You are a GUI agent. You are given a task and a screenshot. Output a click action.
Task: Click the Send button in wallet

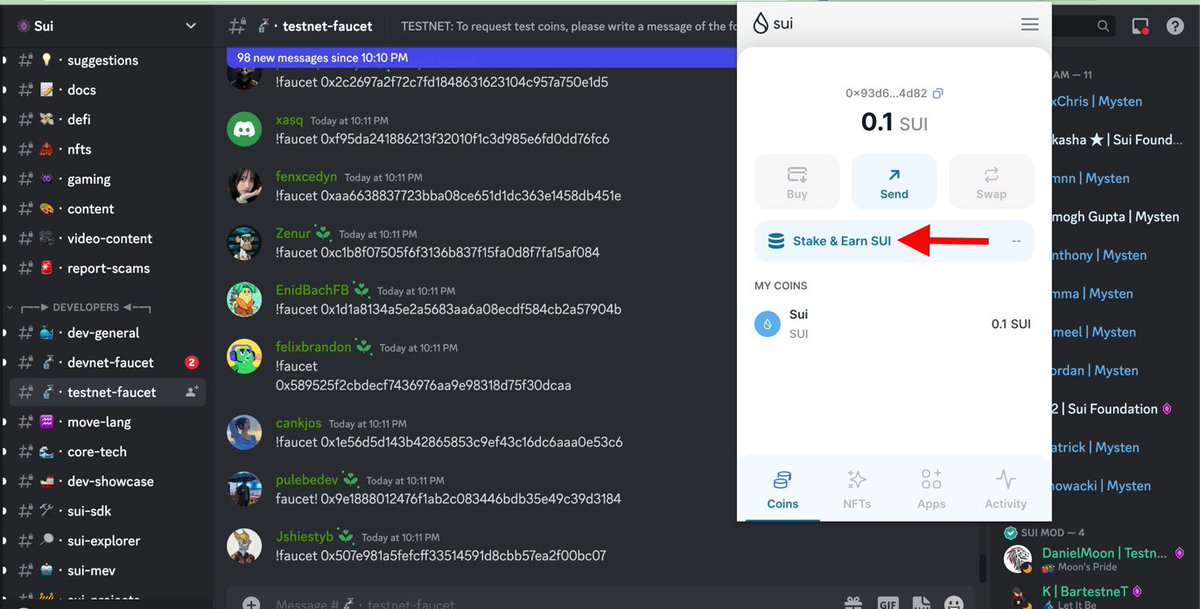click(x=894, y=182)
